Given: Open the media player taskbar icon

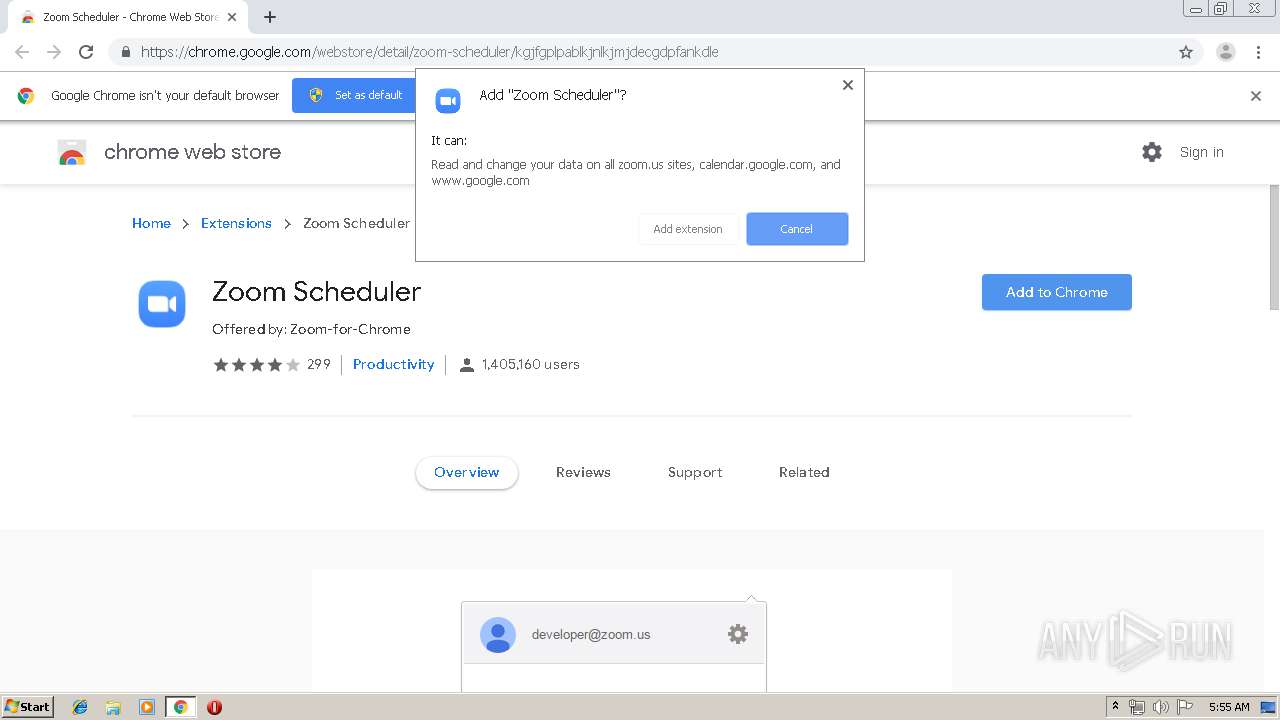Looking at the screenshot, I should click(147, 707).
